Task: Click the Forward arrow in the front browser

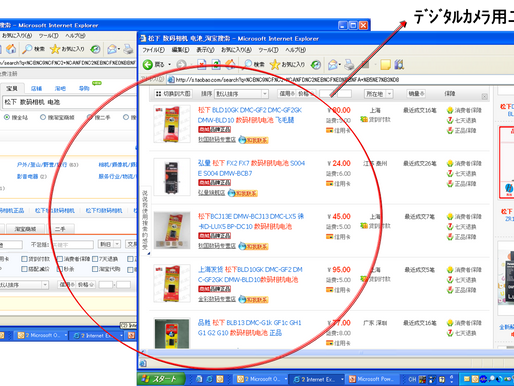Action: tap(181, 64)
